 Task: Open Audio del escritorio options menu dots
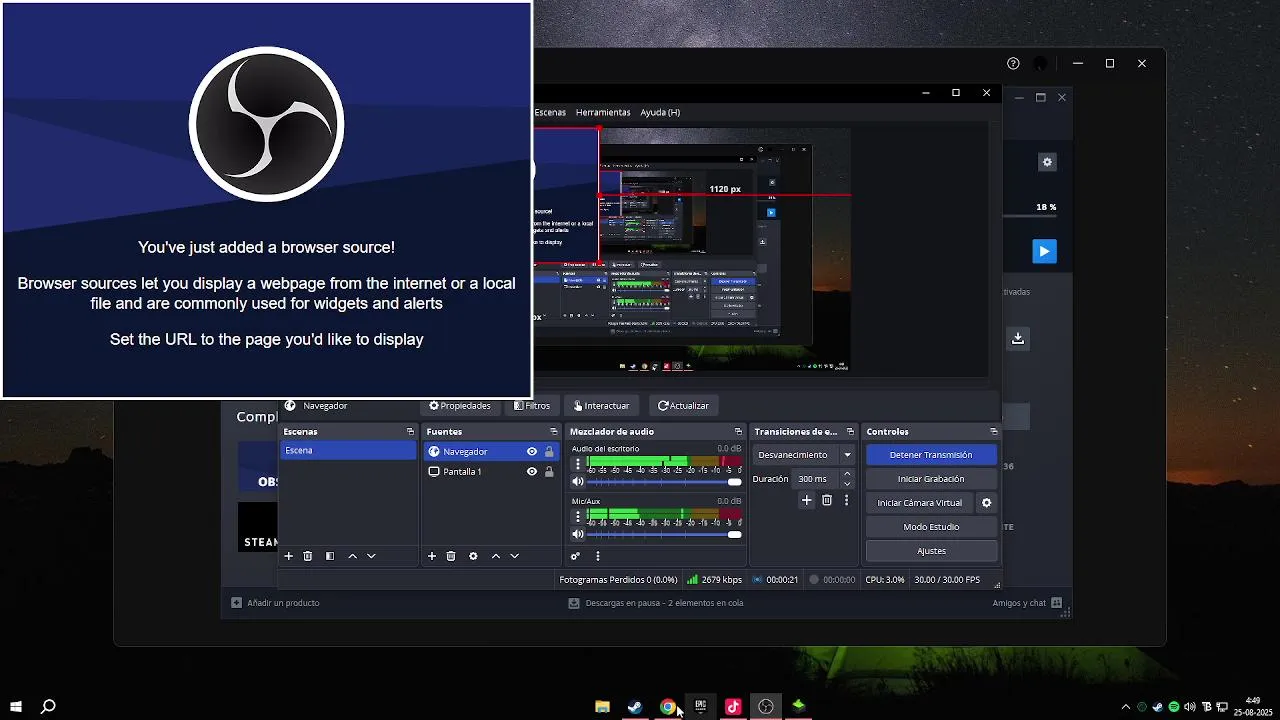[x=577, y=464]
